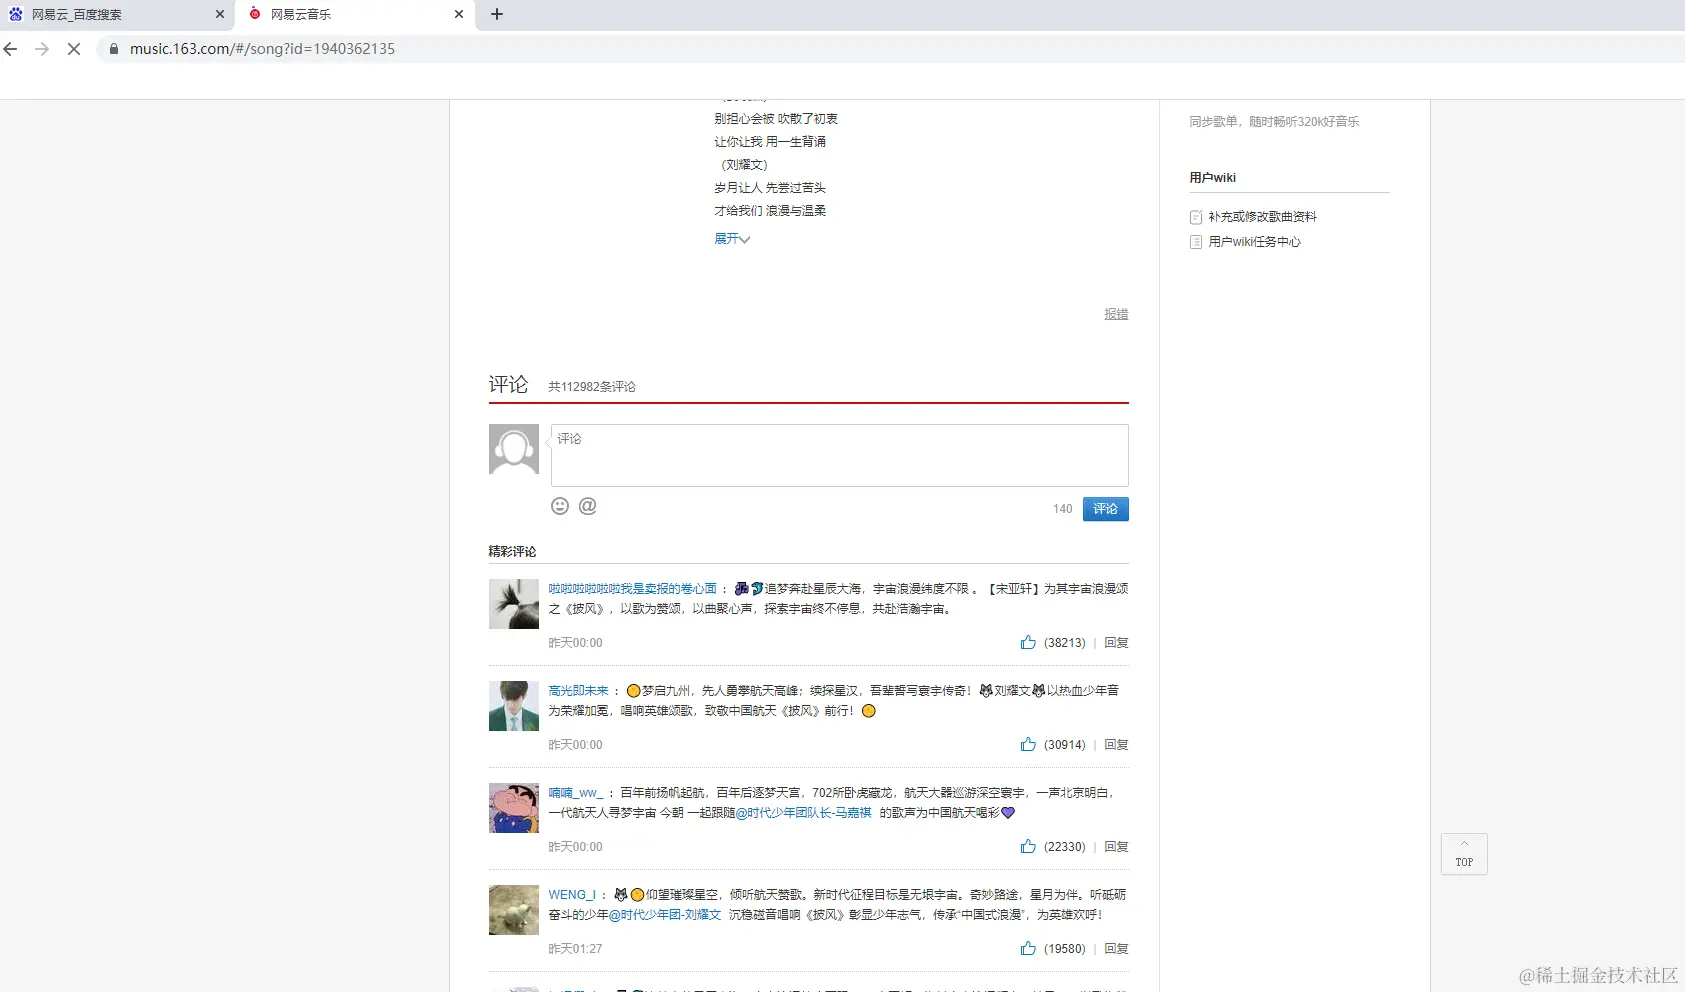The image size is (1685, 992).
Task: Open 用户wiki任务中心 link
Action: [1254, 242]
